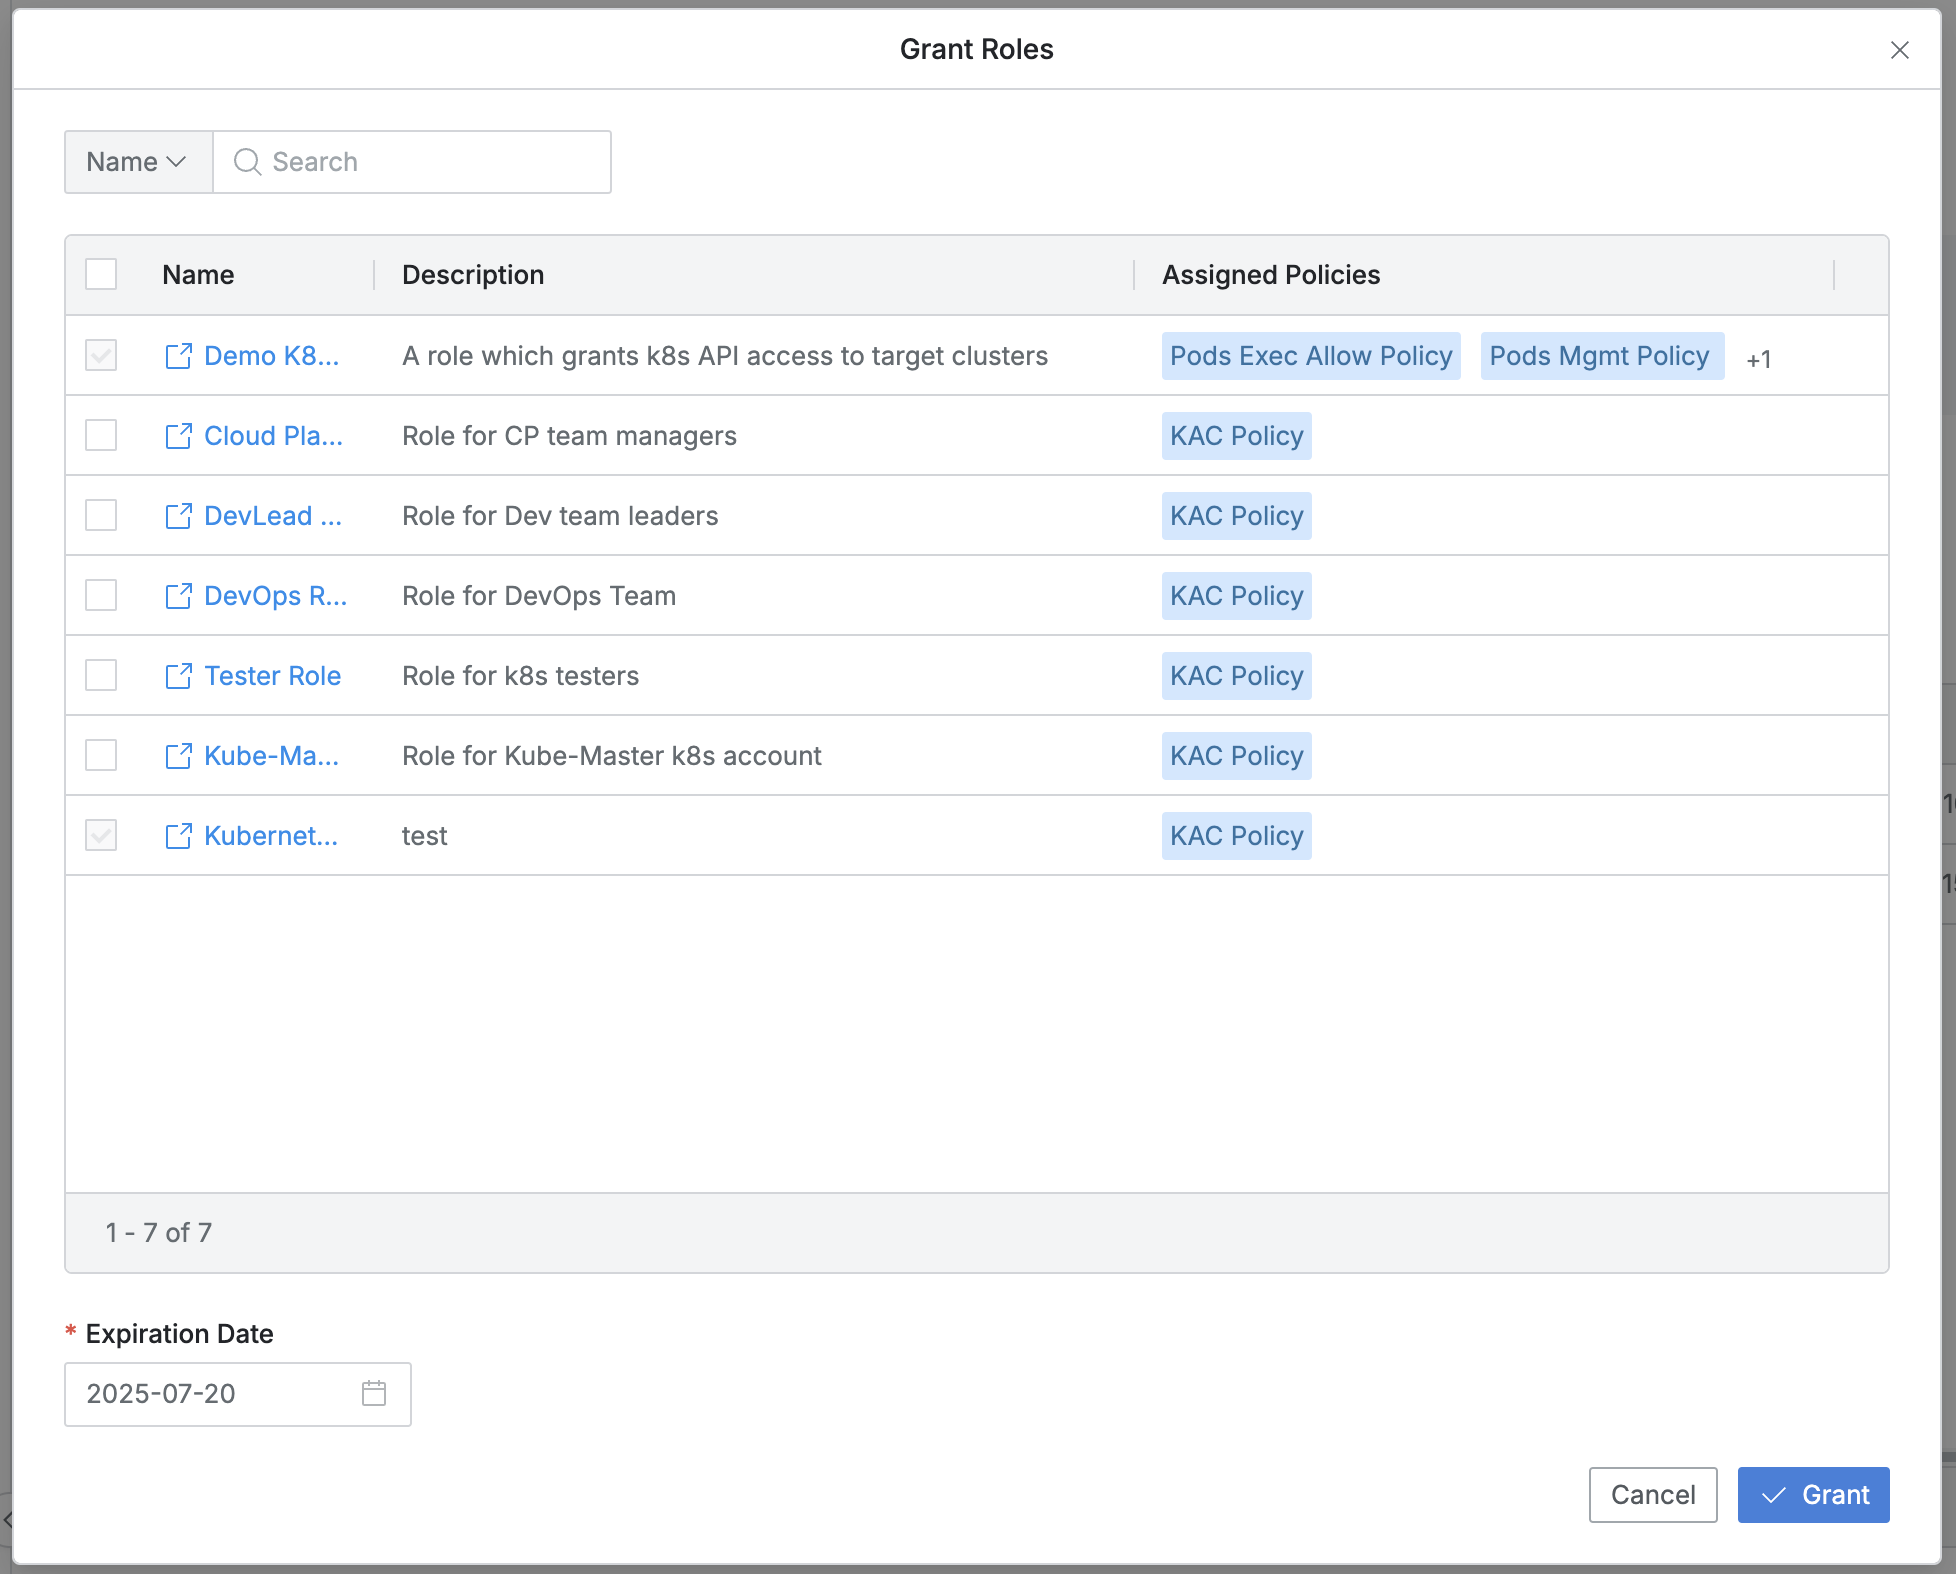Toggle the select-all checkbox in header

pyautogui.click(x=101, y=274)
